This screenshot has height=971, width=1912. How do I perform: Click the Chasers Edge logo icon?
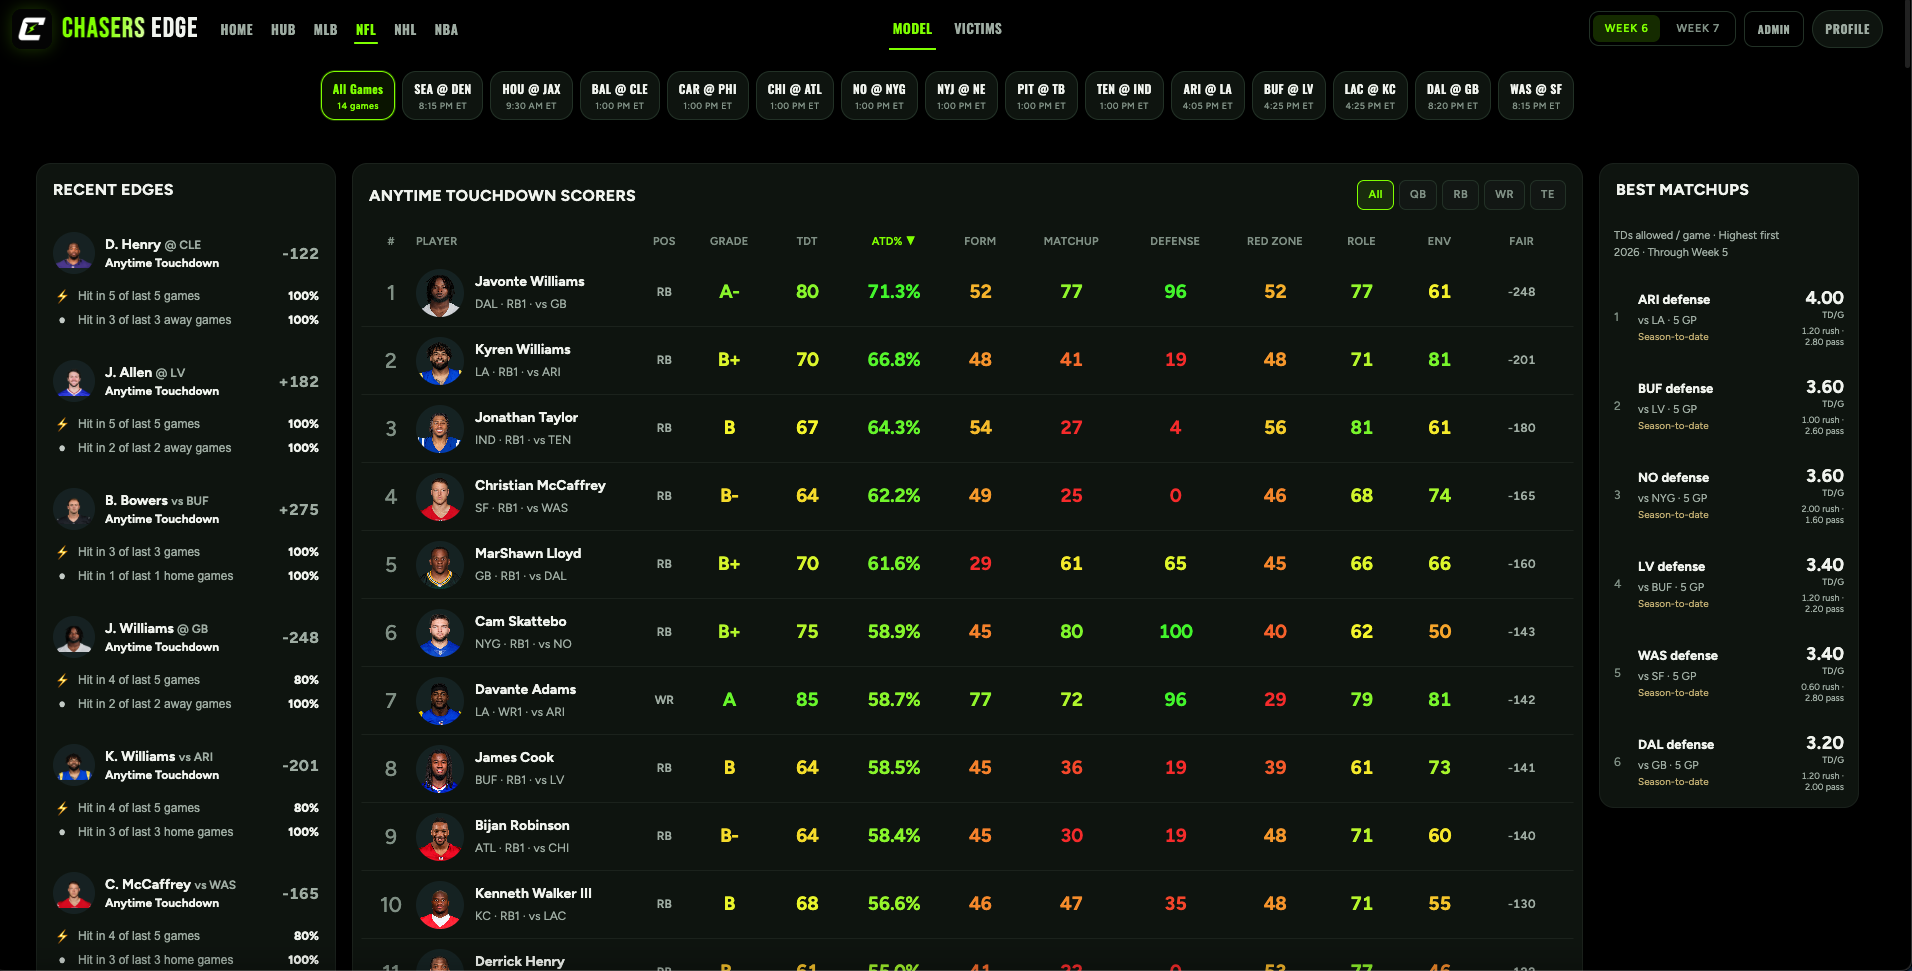[x=32, y=29]
